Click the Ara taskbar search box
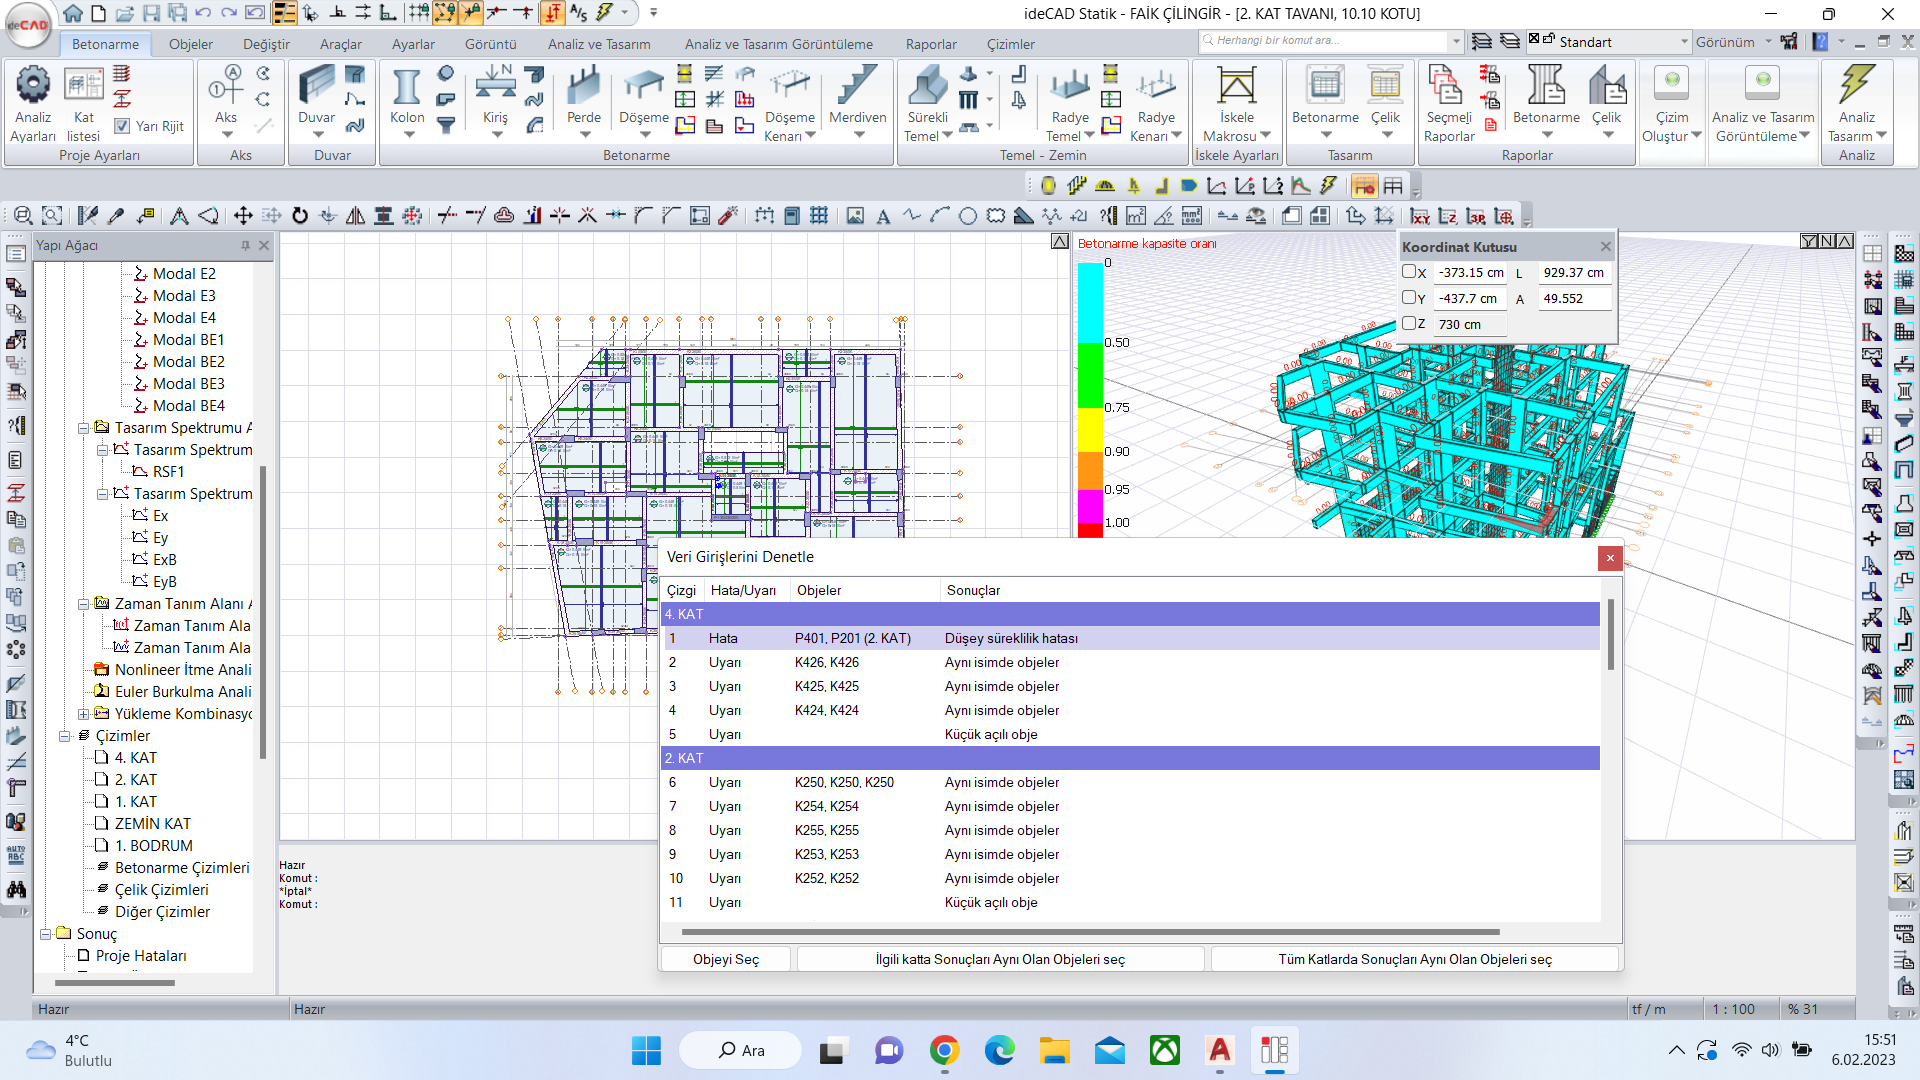Viewport: 1920px width, 1080px height. tap(740, 1050)
